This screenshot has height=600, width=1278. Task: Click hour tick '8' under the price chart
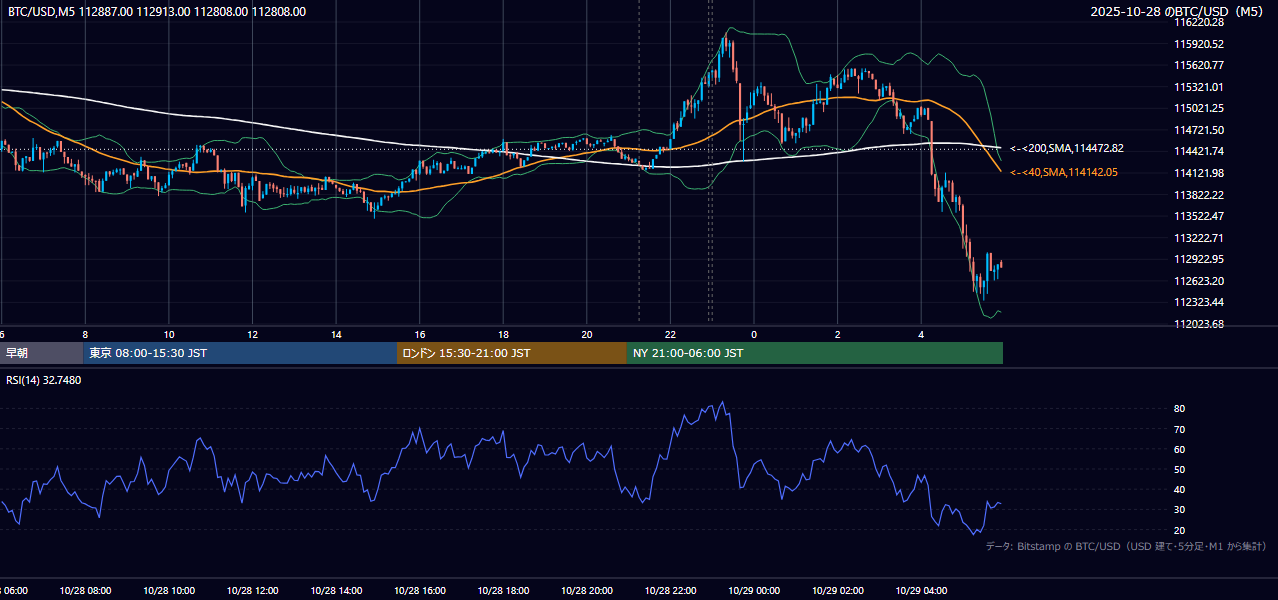(85, 335)
